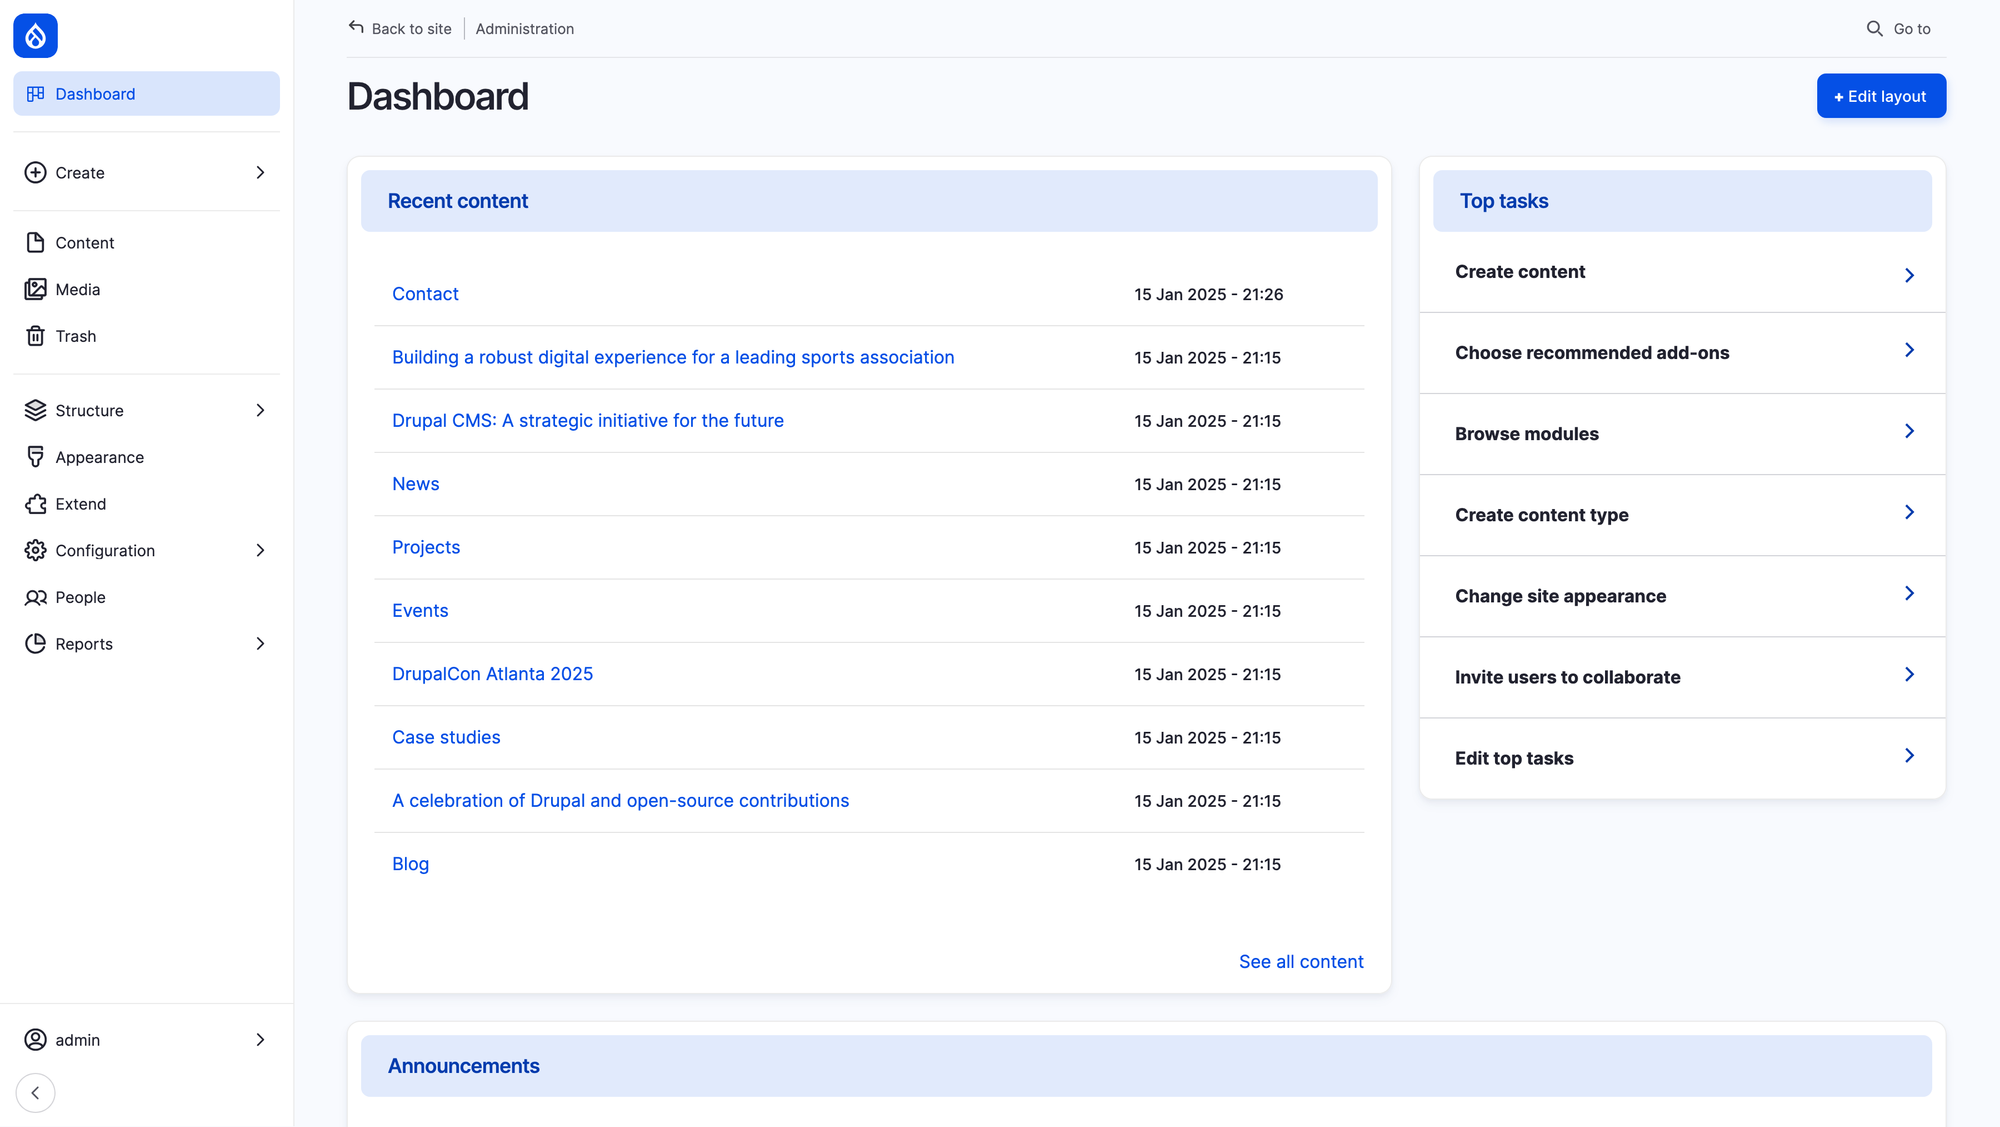Image resolution: width=2000 pixels, height=1127 pixels.
Task: Click the Administration breadcrumb text
Action: pos(525,29)
